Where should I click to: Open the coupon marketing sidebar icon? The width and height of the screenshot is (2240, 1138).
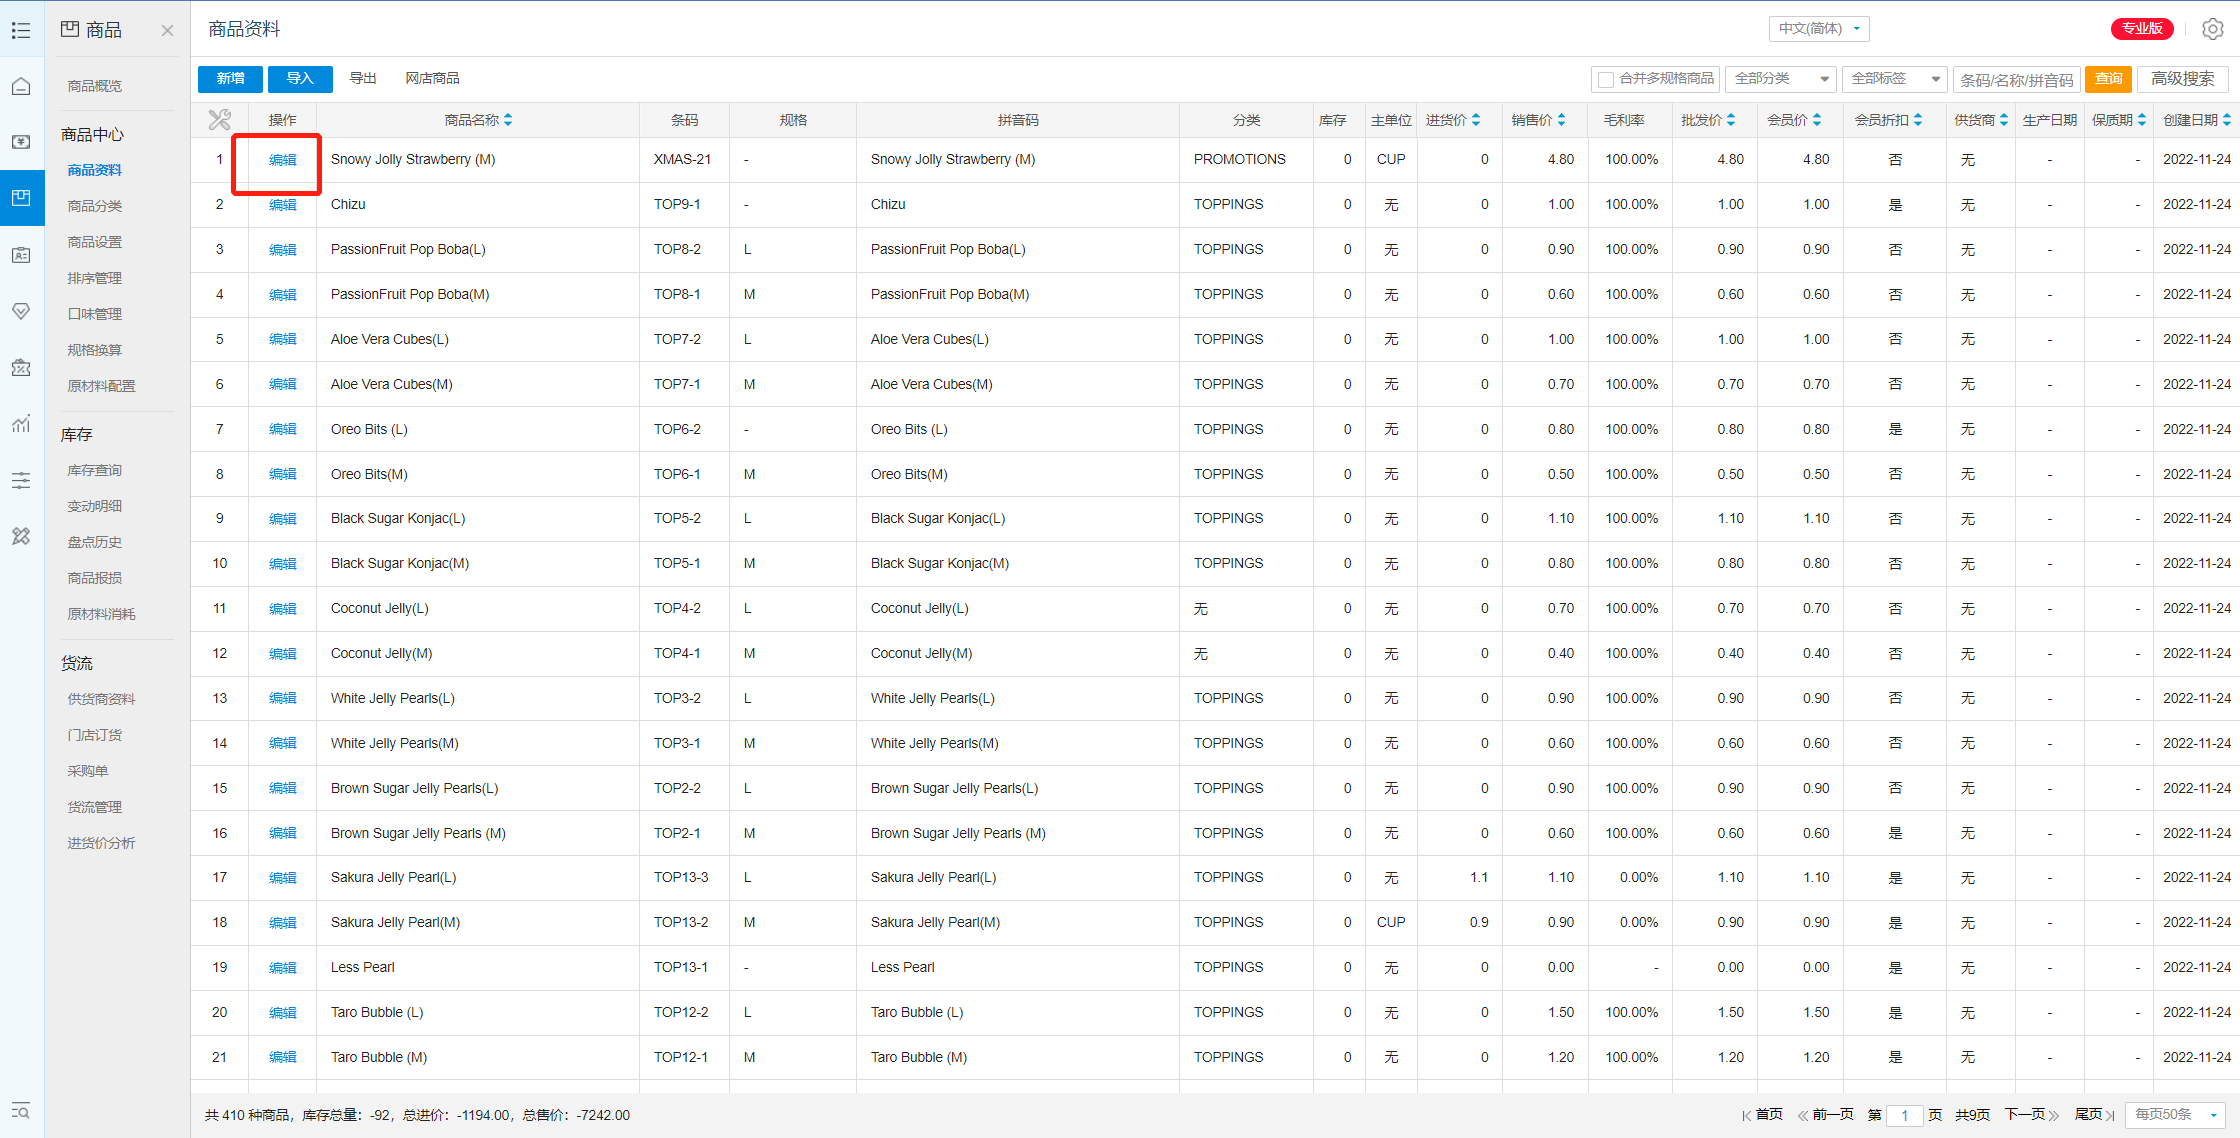tap(21, 368)
